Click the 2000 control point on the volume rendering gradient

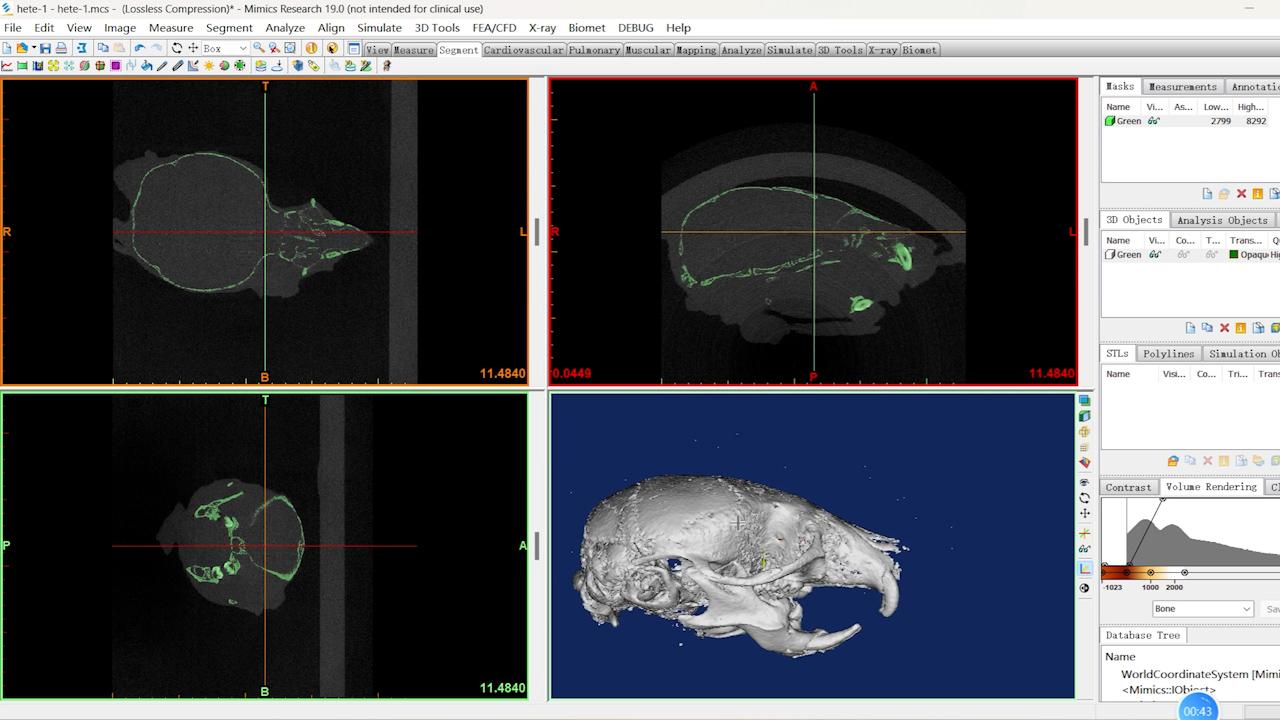click(1184, 573)
